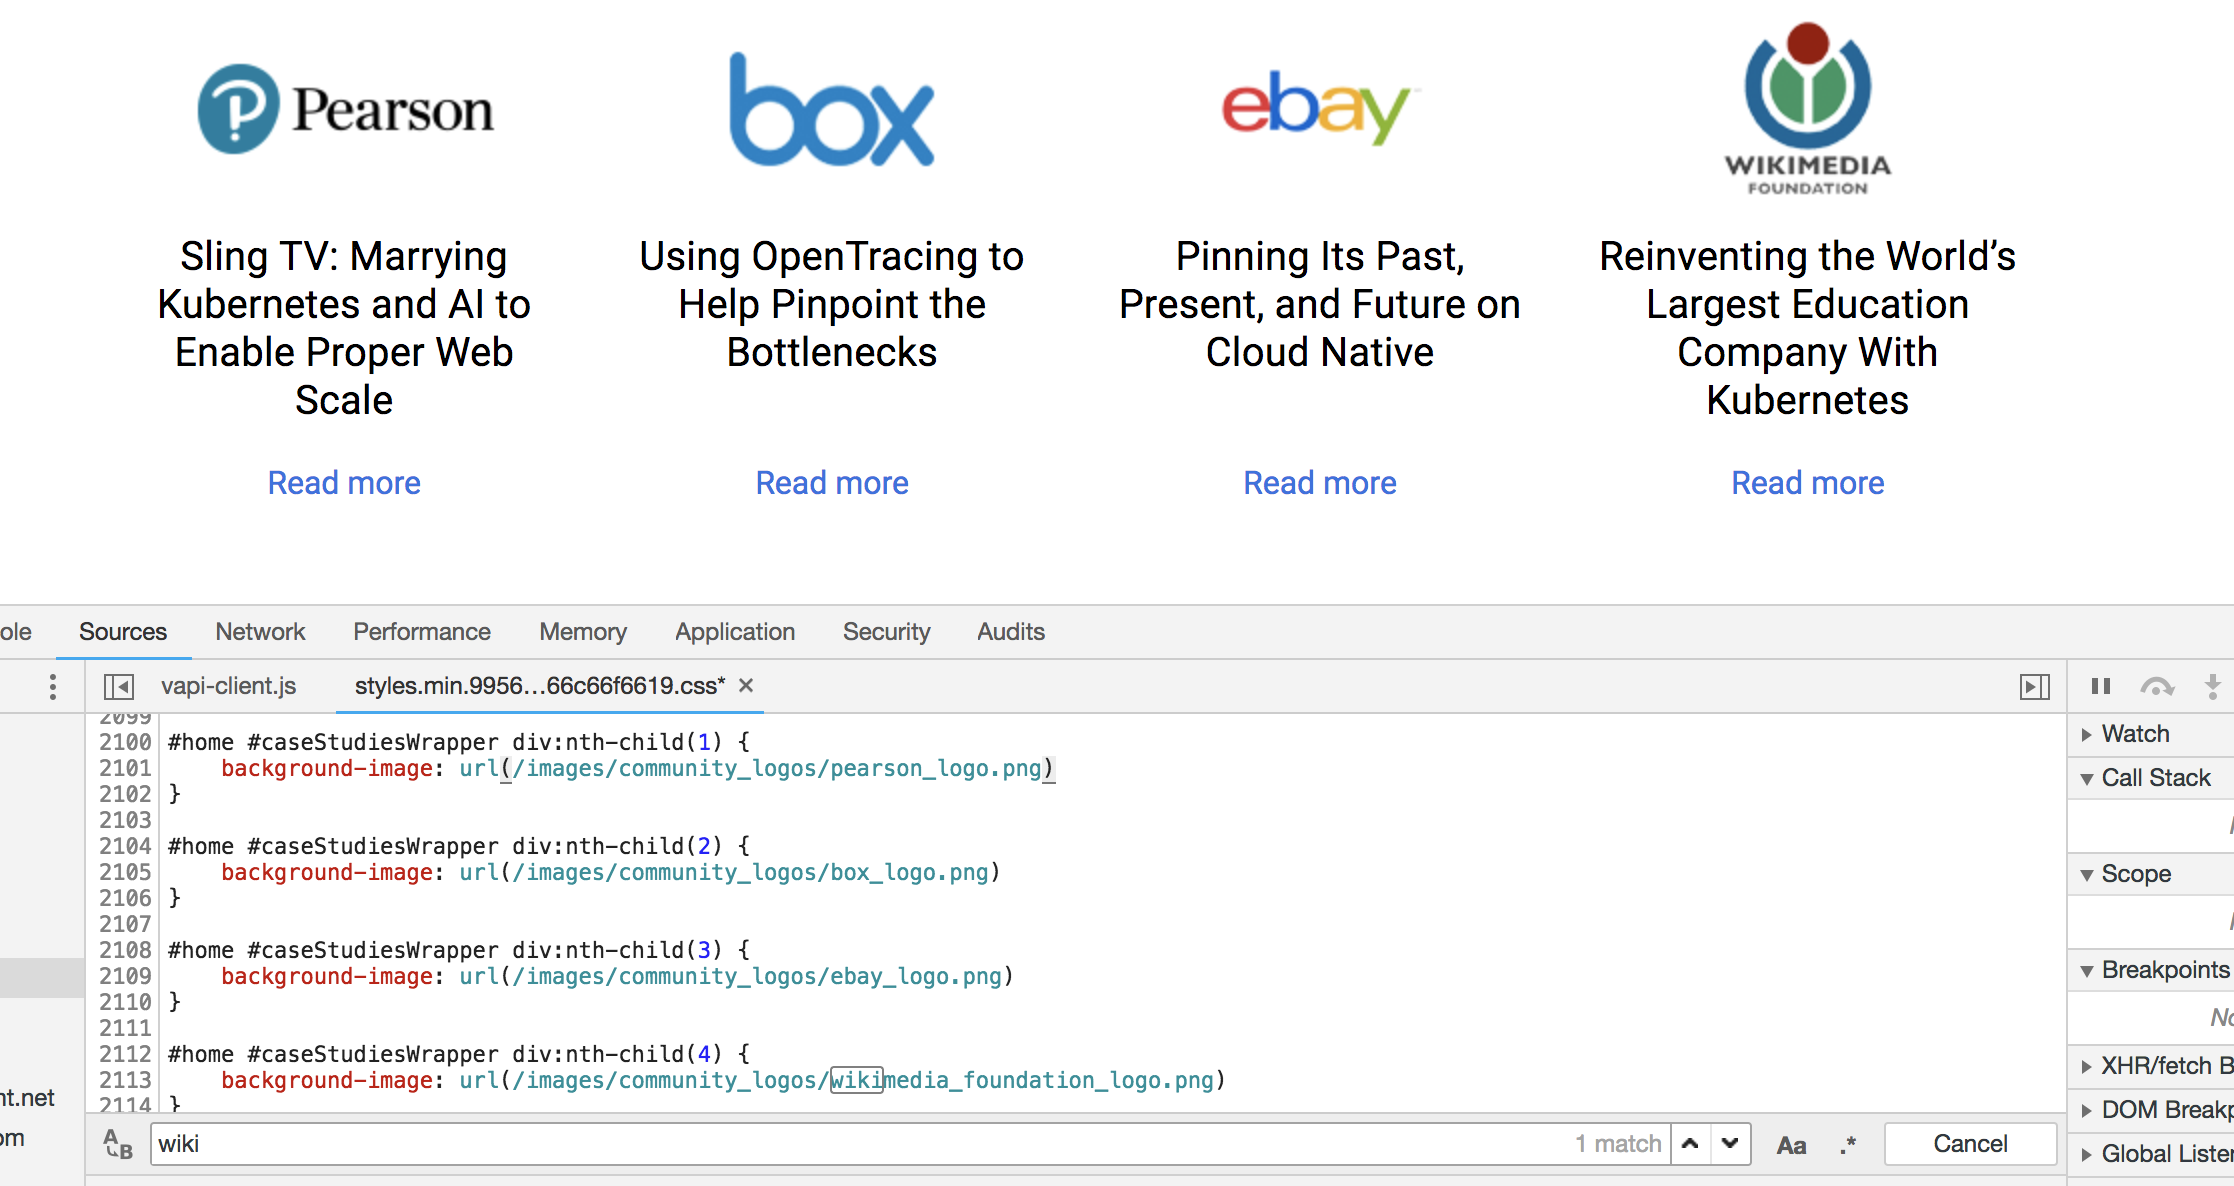Switch to the Memory tab
The height and width of the screenshot is (1186, 2234).
(x=583, y=632)
